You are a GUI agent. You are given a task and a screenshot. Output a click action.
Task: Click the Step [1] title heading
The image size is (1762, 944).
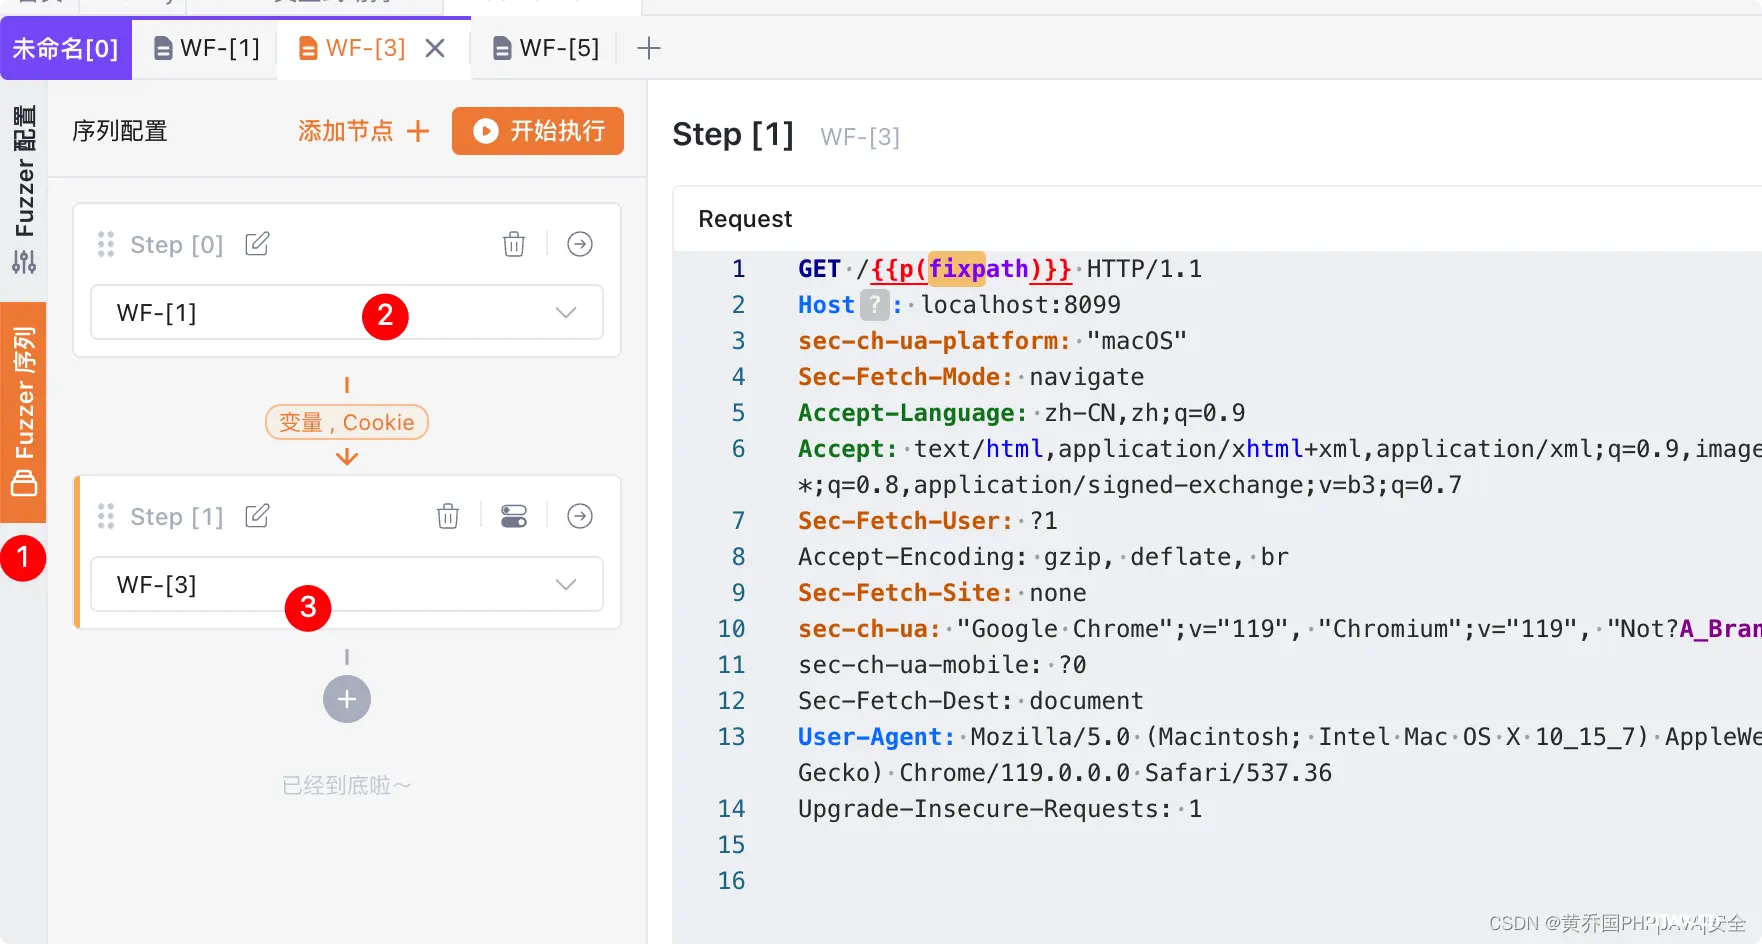[733, 134]
